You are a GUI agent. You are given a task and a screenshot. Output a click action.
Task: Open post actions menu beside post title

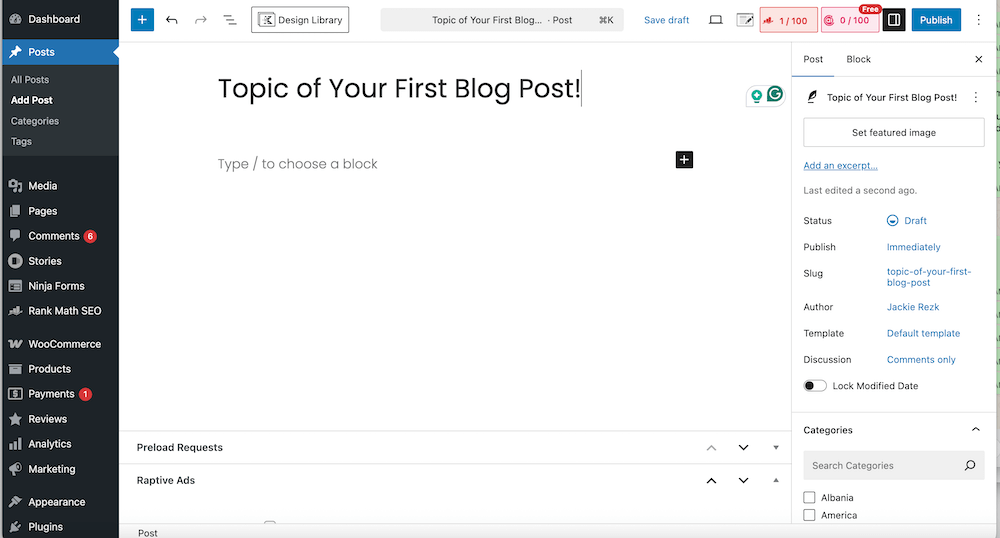pos(975,97)
